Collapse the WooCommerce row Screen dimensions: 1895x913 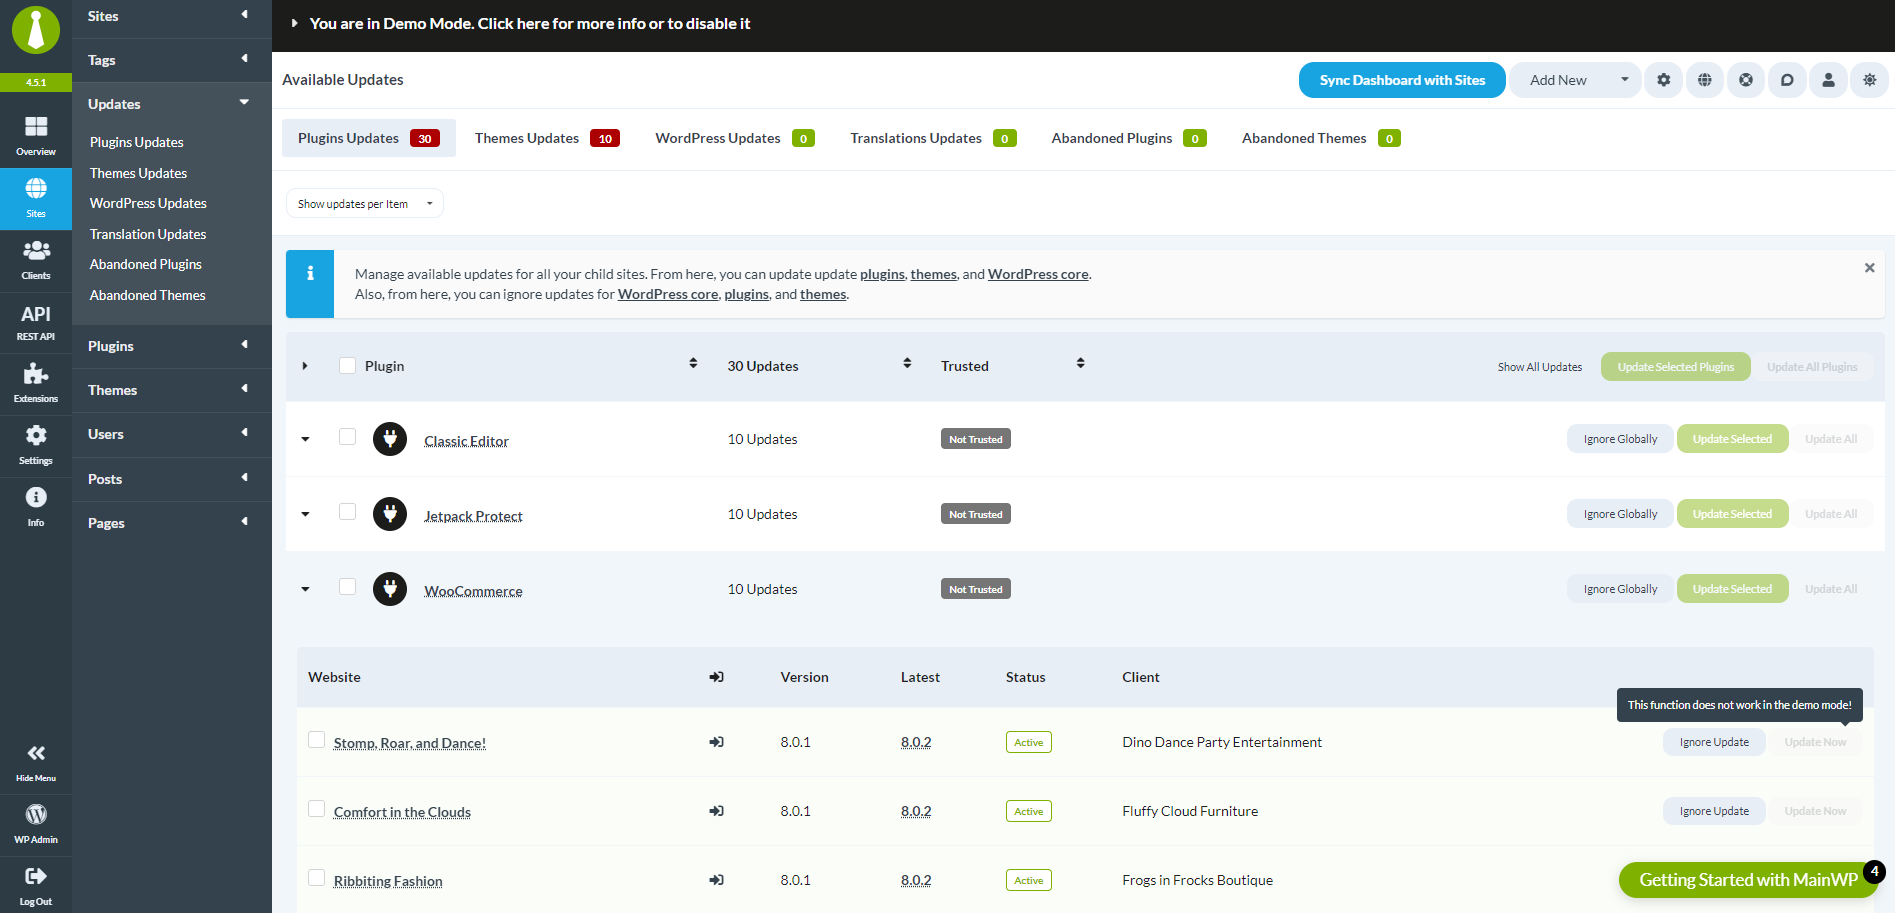pyautogui.click(x=305, y=589)
